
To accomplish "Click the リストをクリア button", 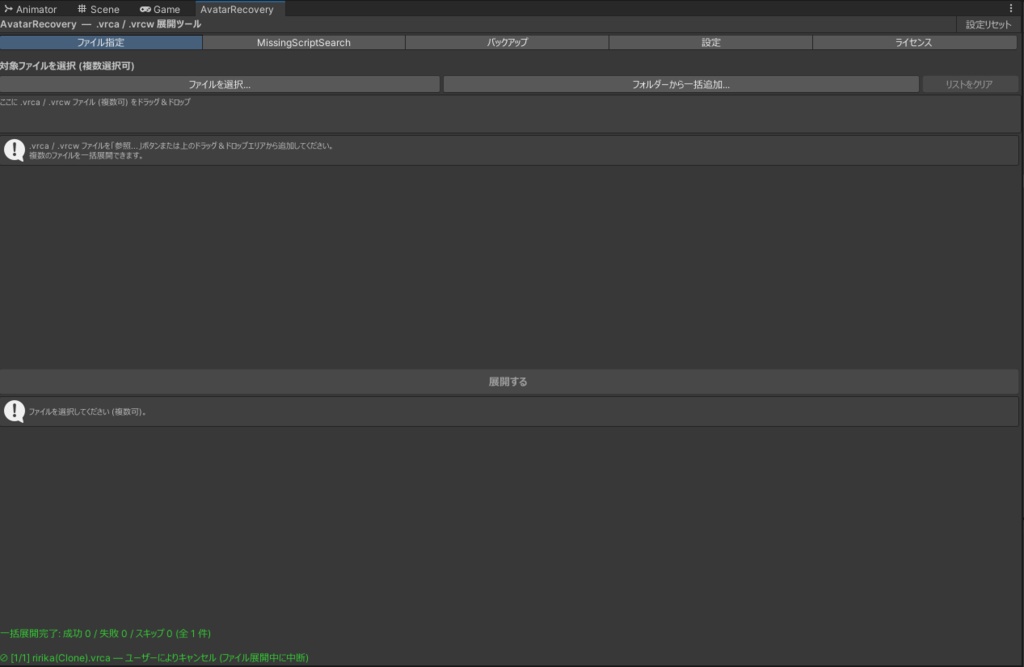I will point(969,84).
